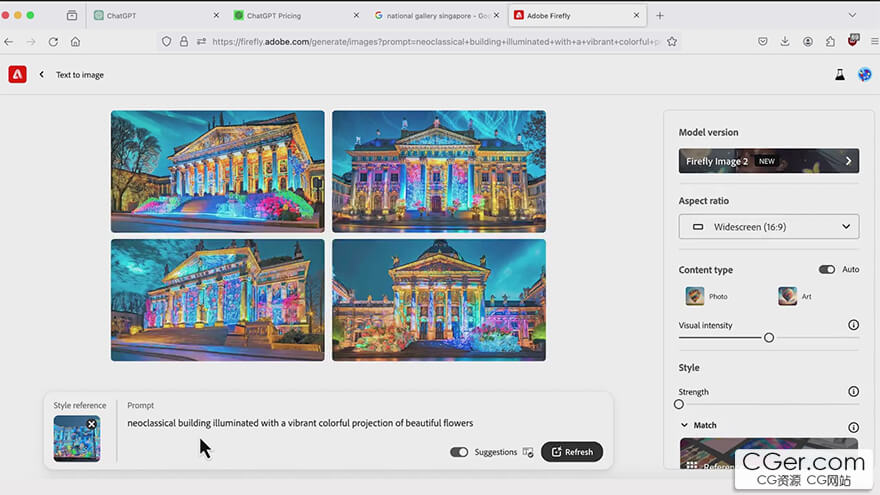Click the prompt text field

tap(300, 423)
